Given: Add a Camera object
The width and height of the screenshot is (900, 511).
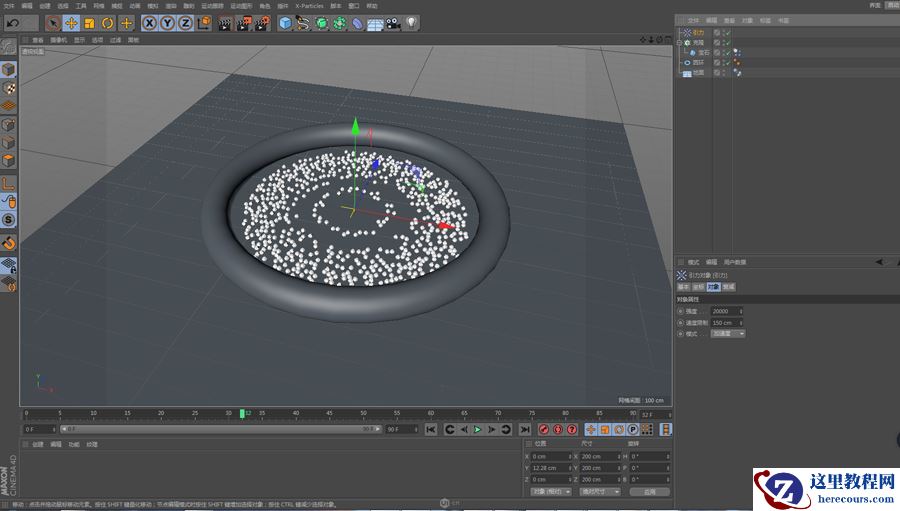Looking at the screenshot, I should pos(393,23).
